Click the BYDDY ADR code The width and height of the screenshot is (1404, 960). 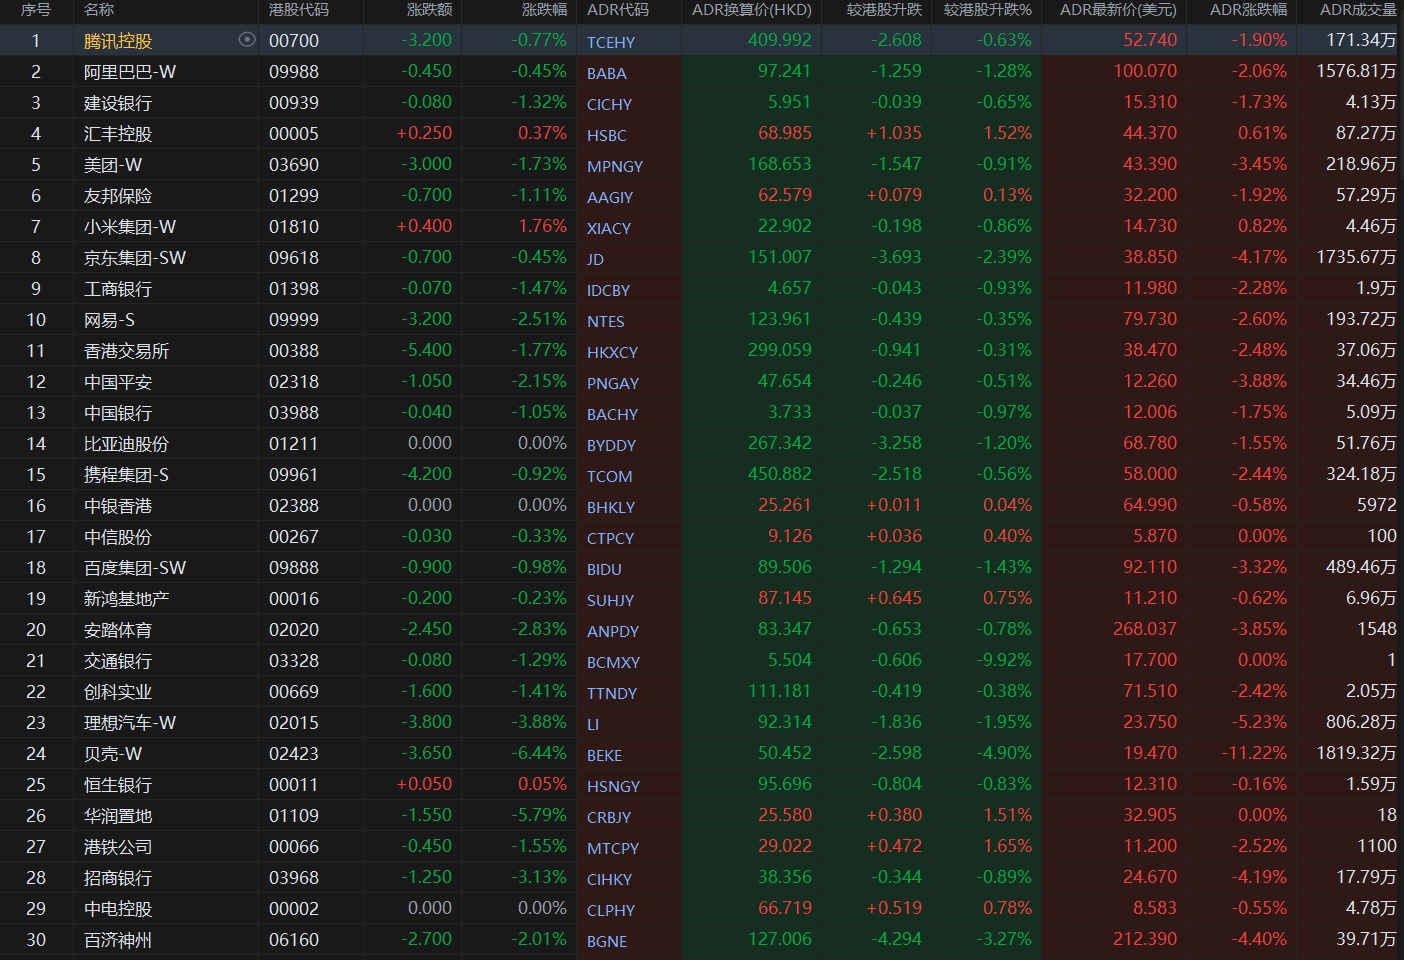click(611, 445)
